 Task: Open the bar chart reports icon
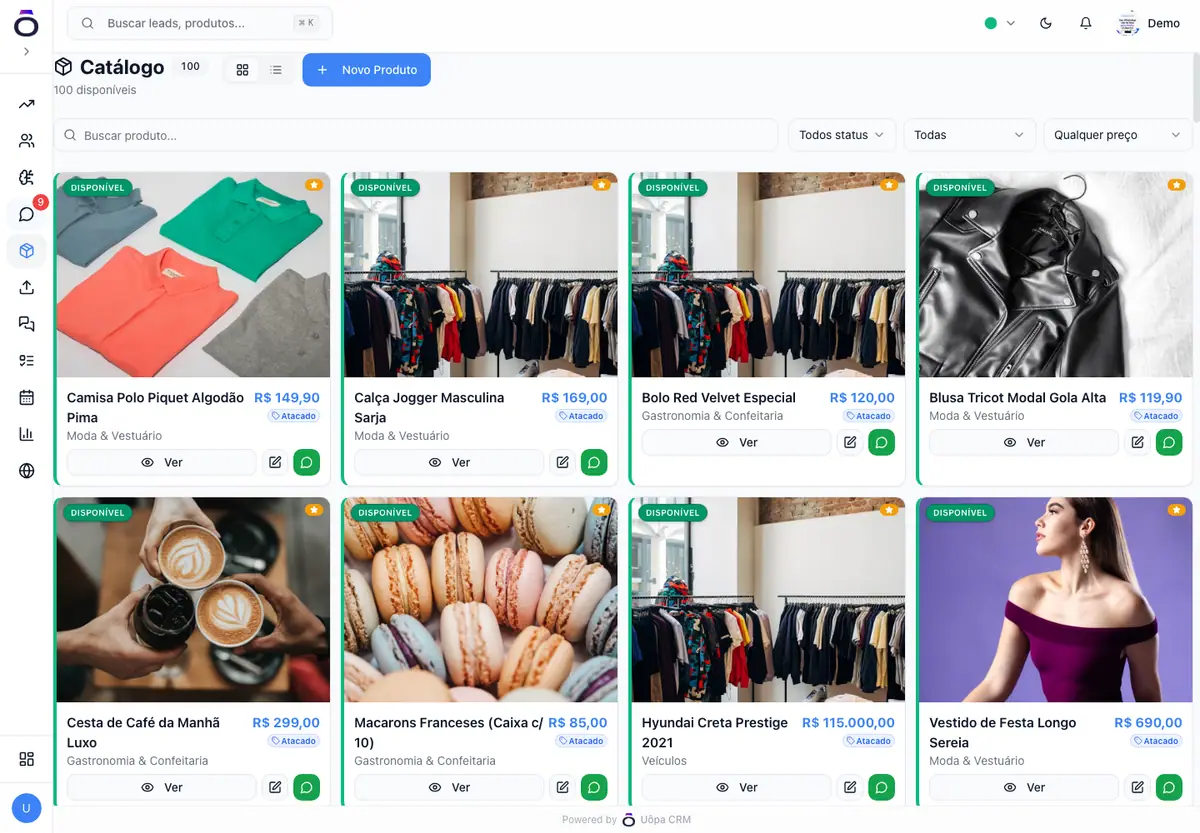tap(27, 434)
